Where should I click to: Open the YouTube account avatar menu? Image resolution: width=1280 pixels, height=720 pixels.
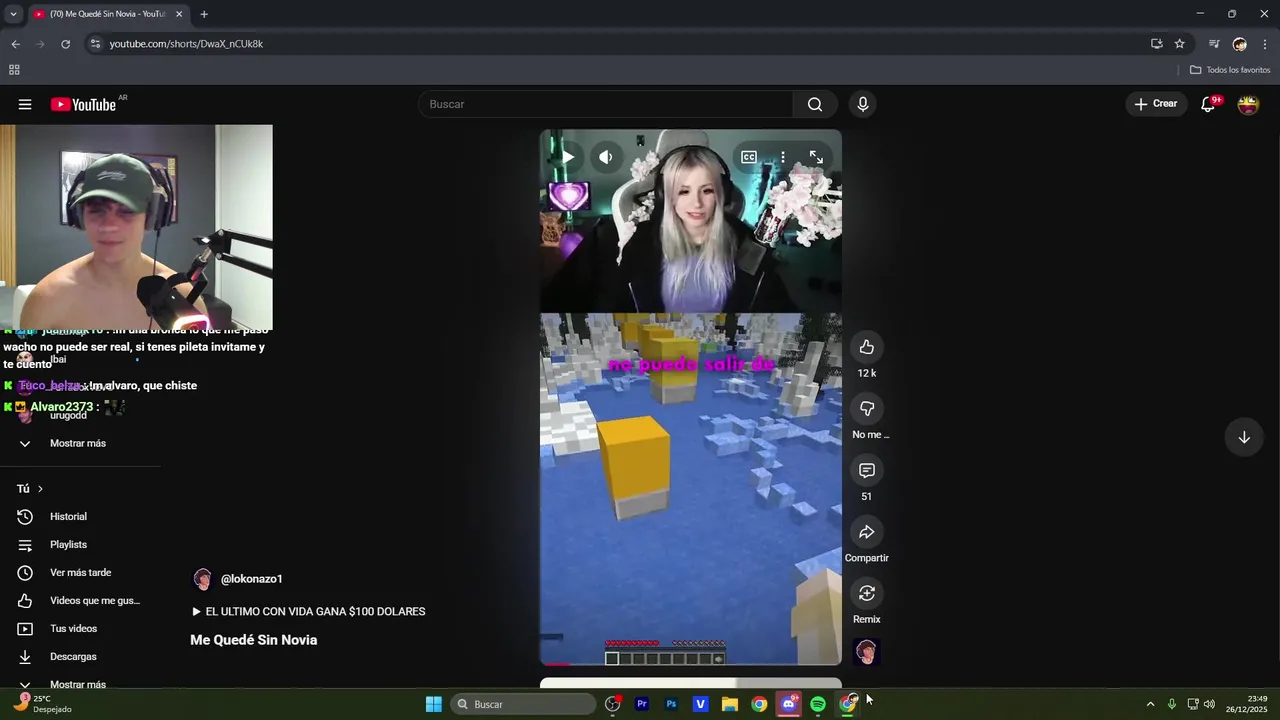1248,104
